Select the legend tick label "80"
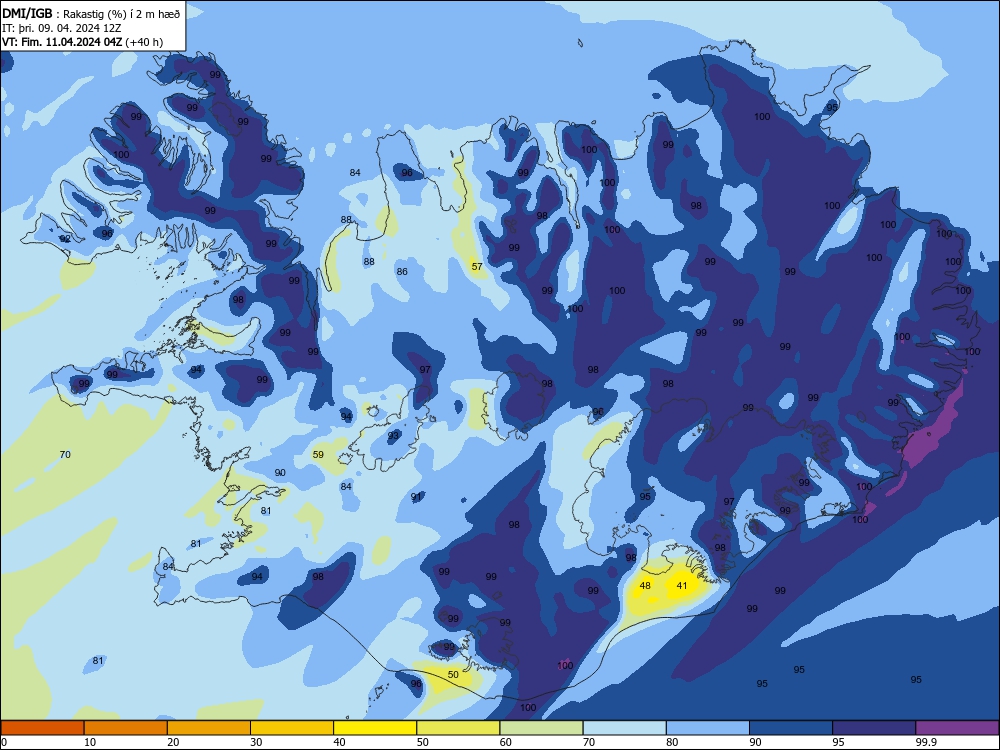Image resolution: width=1000 pixels, height=750 pixels. point(672,742)
